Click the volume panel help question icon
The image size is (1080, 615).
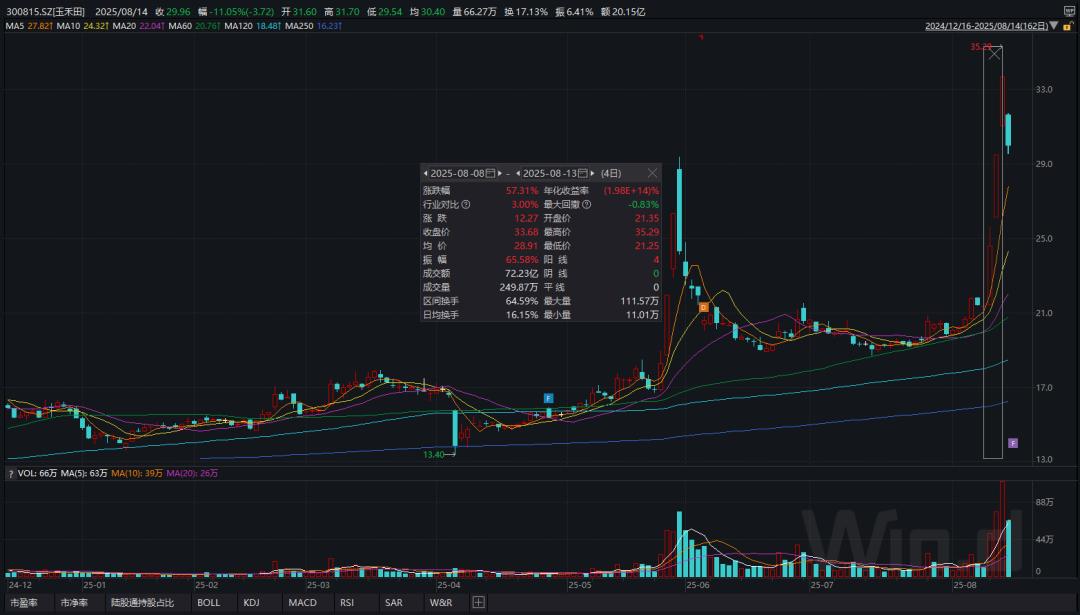tap(11, 473)
